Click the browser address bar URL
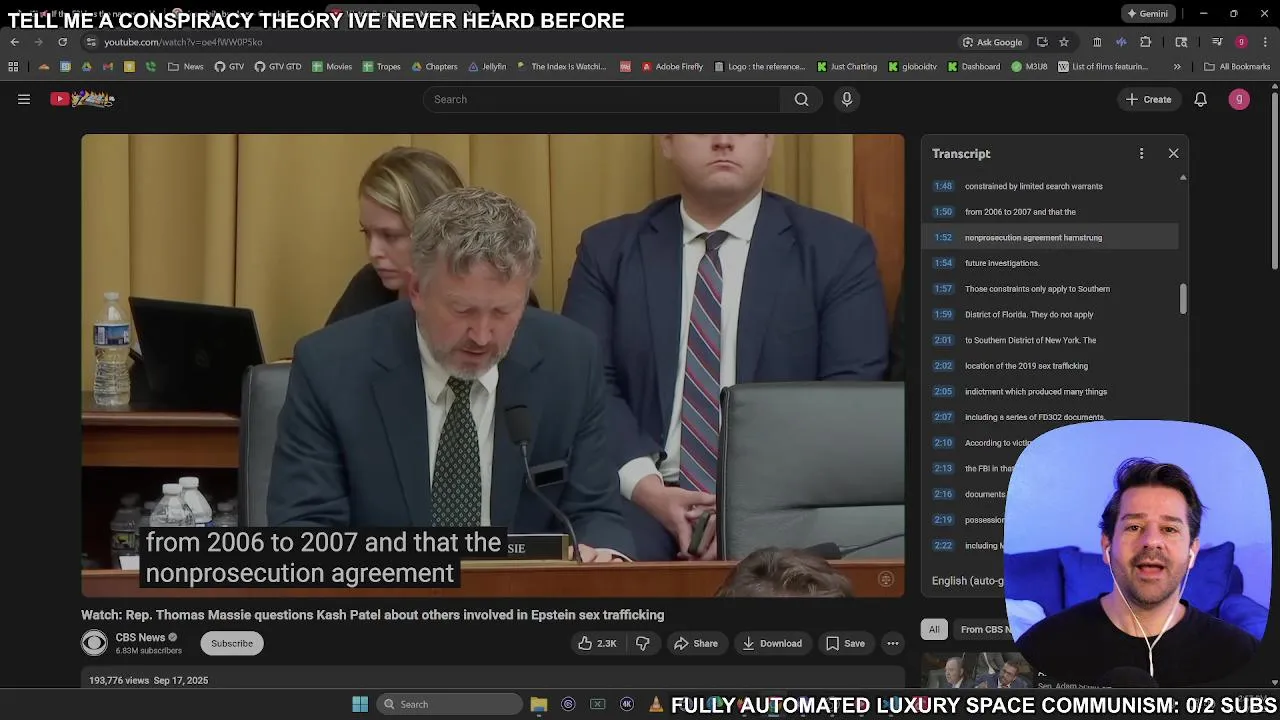Image resolution: width=1280 pixels, height=720 pixels. pyautogui.click(x=183, y=42)
